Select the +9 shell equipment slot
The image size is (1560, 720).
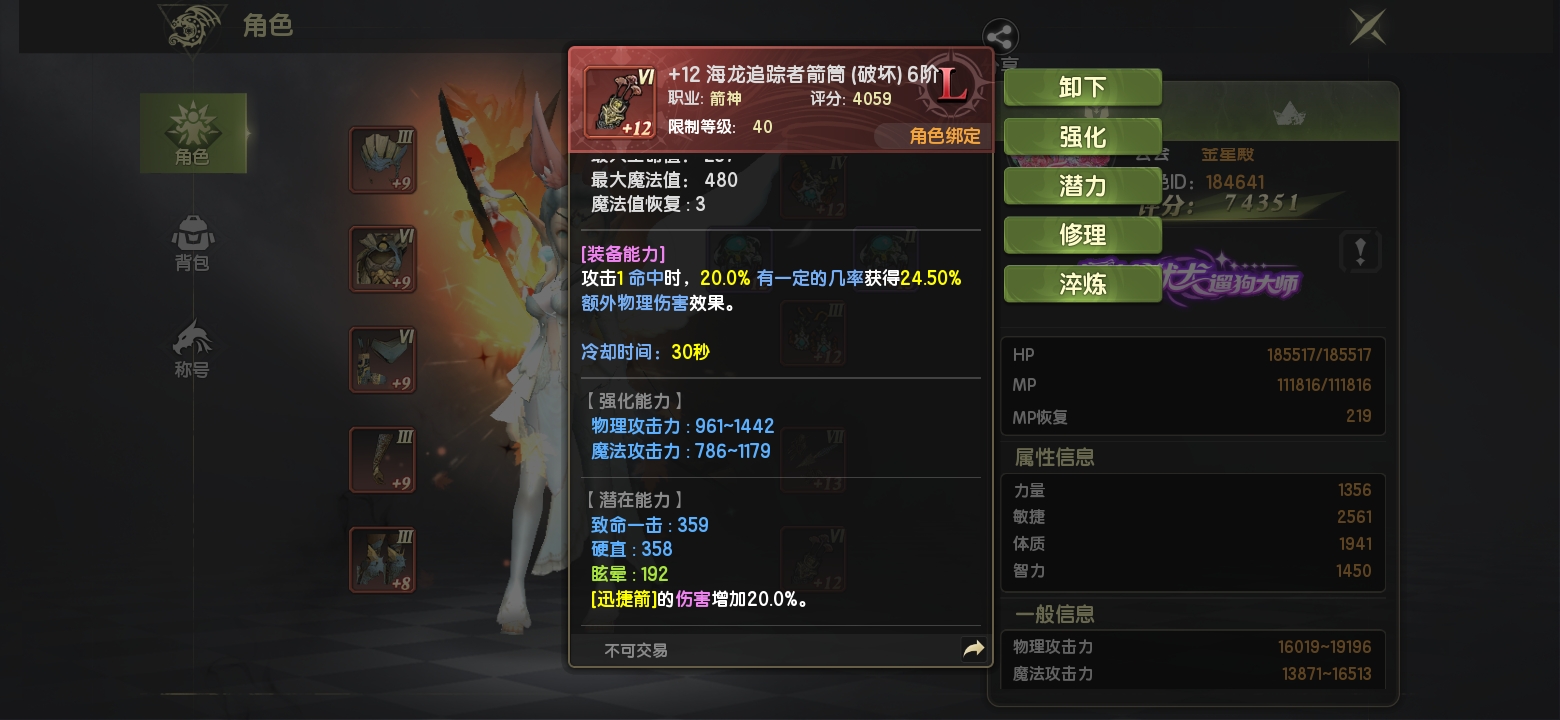coord(383,159)
